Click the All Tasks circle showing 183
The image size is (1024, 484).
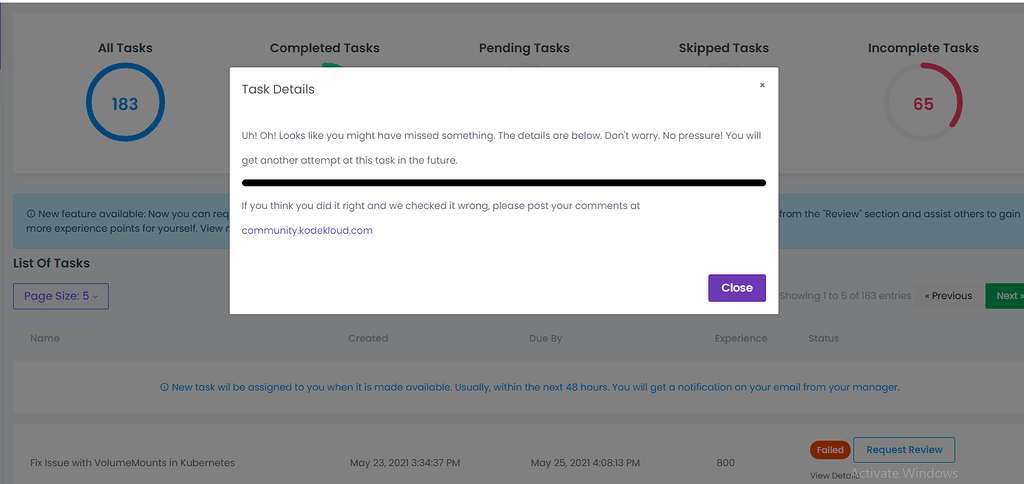(x=125, y=103)
